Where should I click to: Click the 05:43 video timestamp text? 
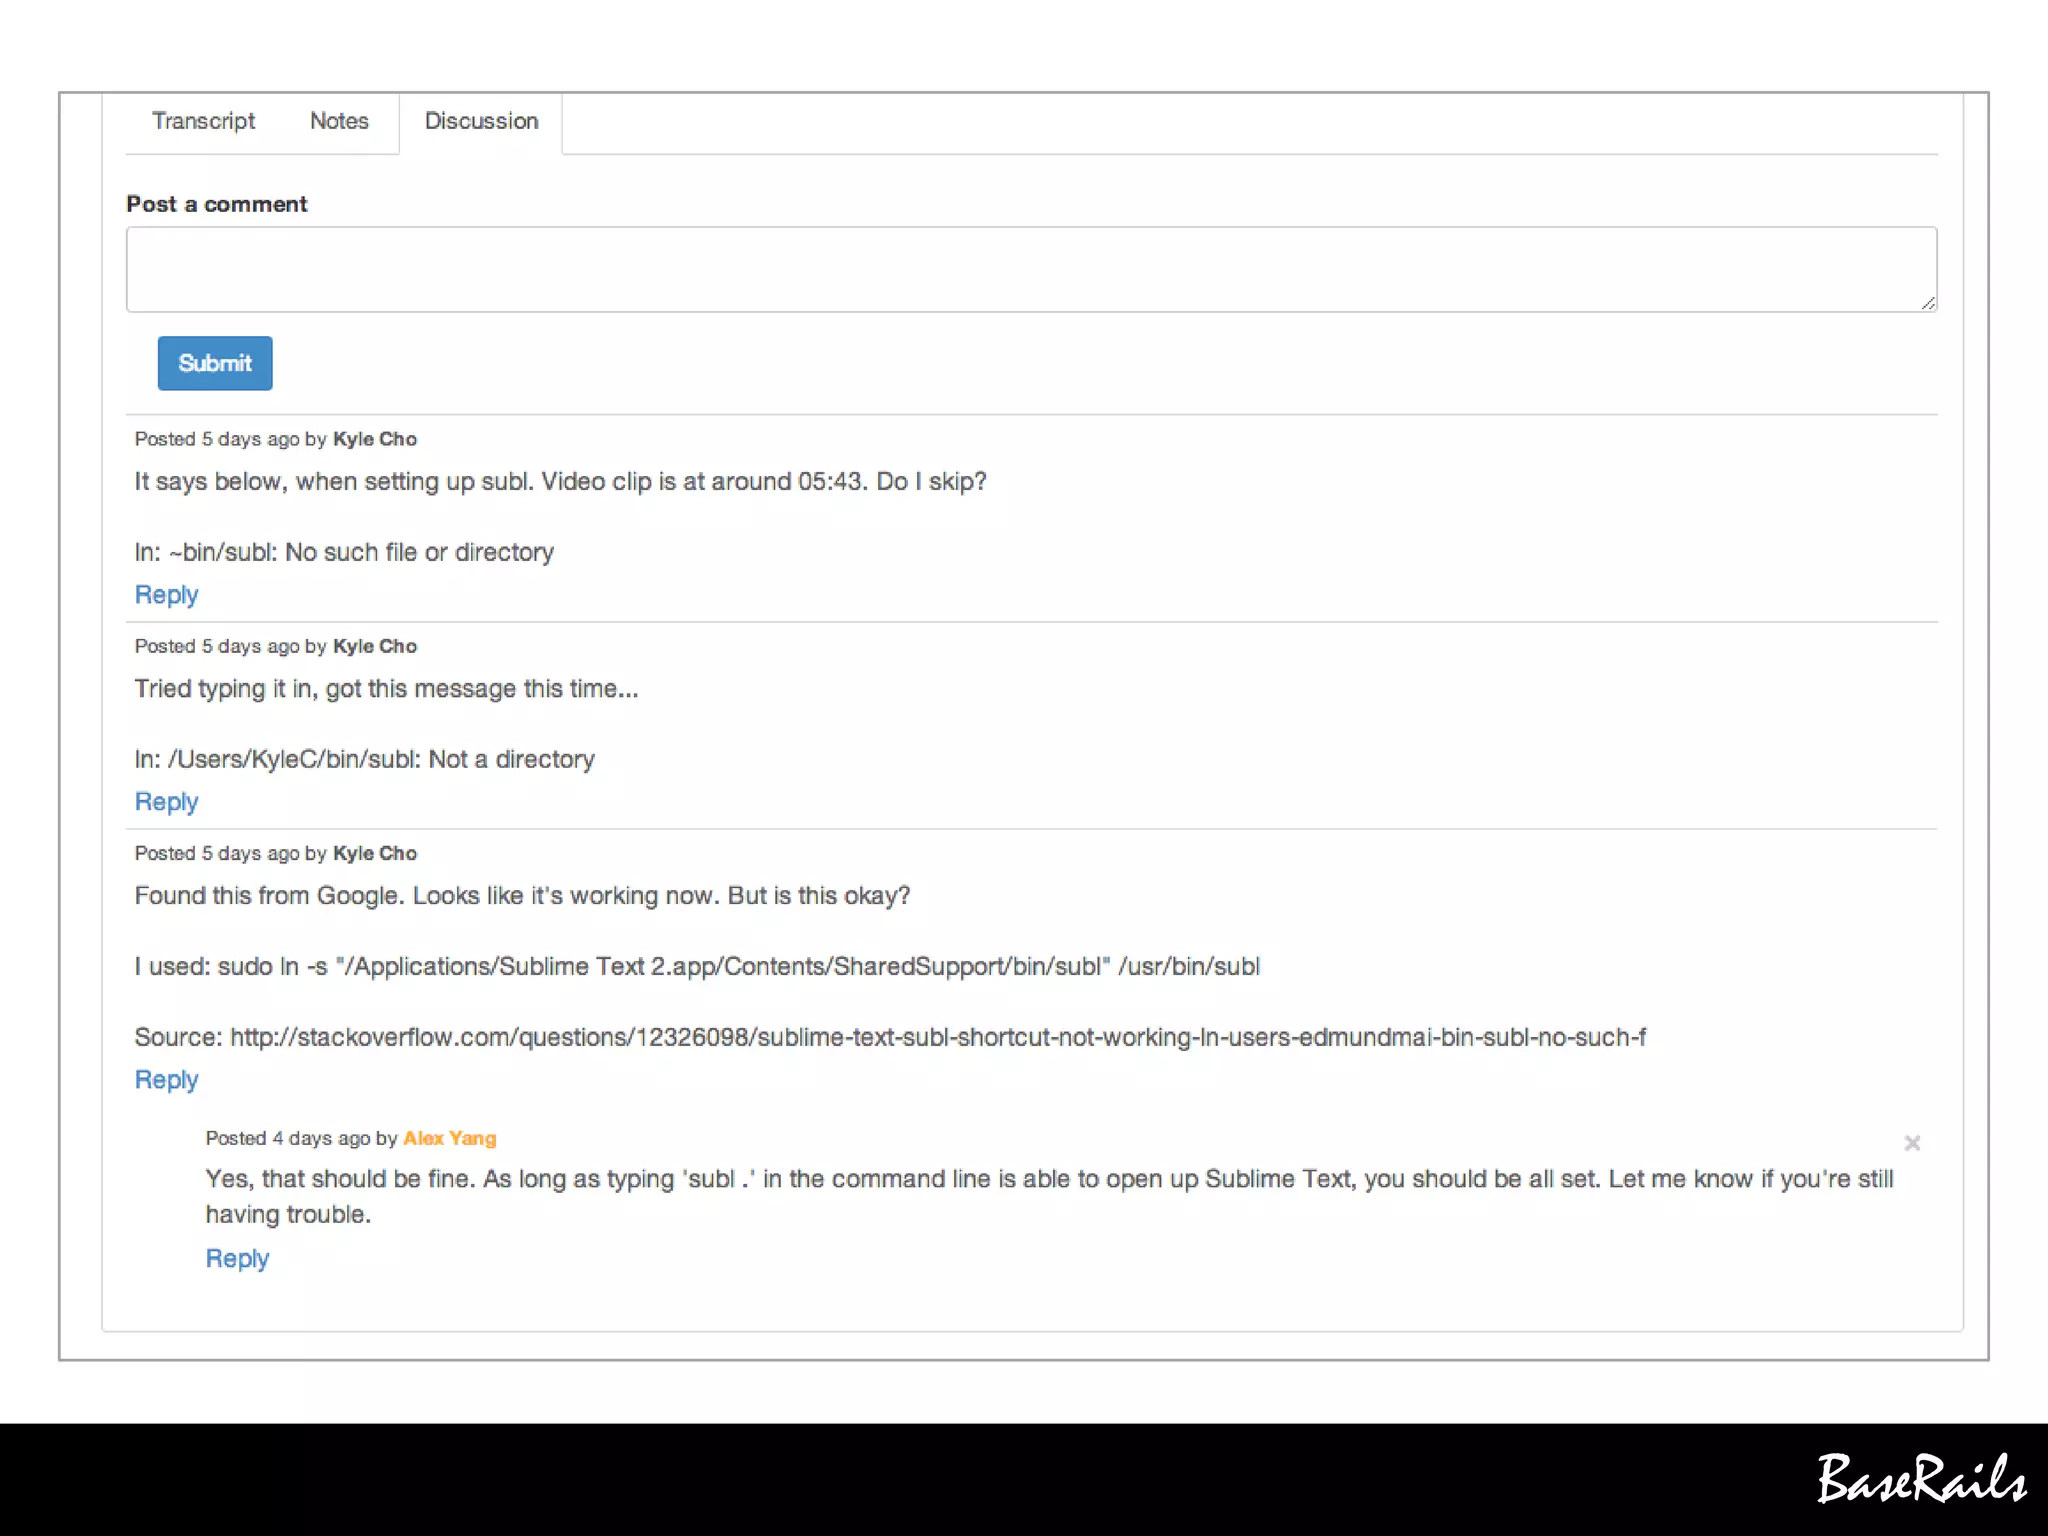coord(829,482)
